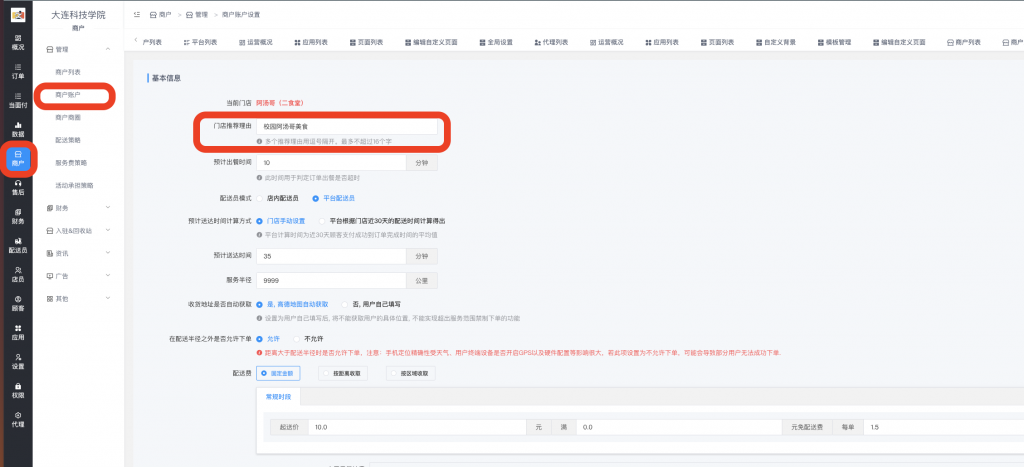Choose 固定金额 delivery fee mode
This screenshot has height=467, width=1024.
[280, 374]
